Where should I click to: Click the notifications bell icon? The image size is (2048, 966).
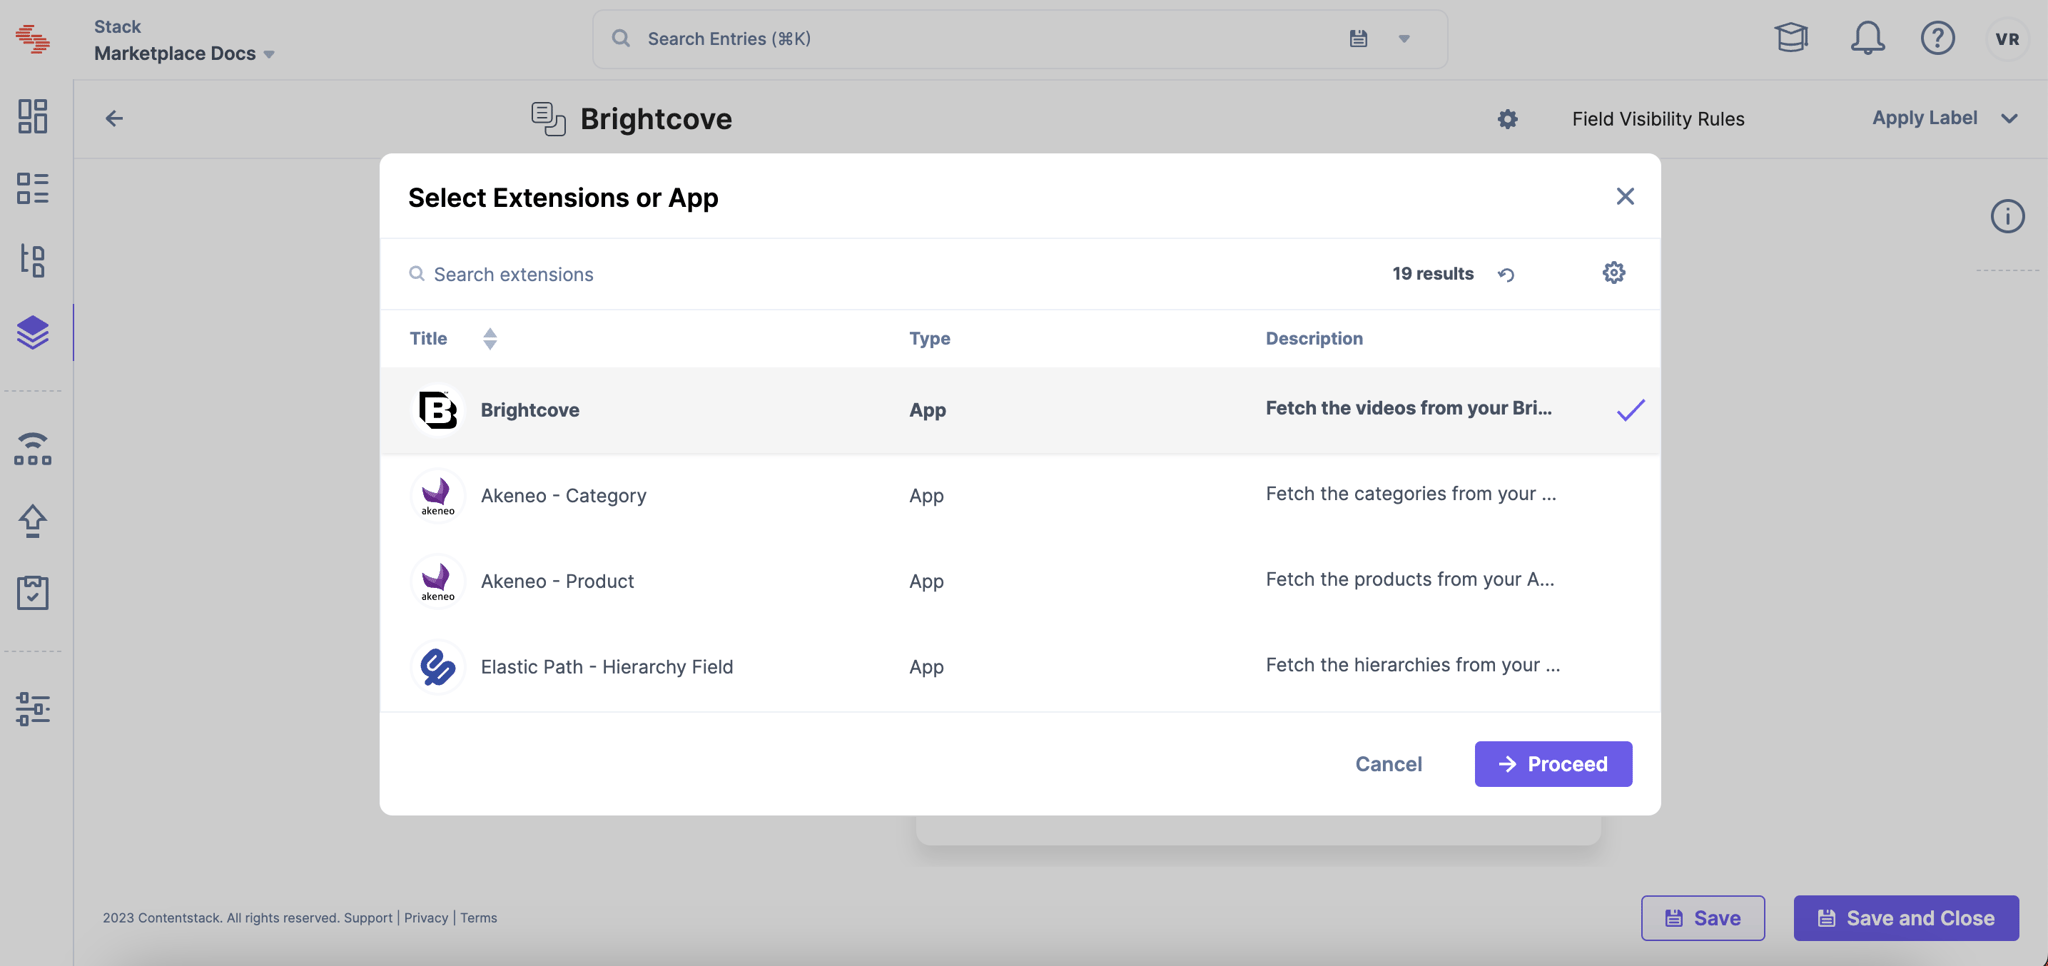1867,38
